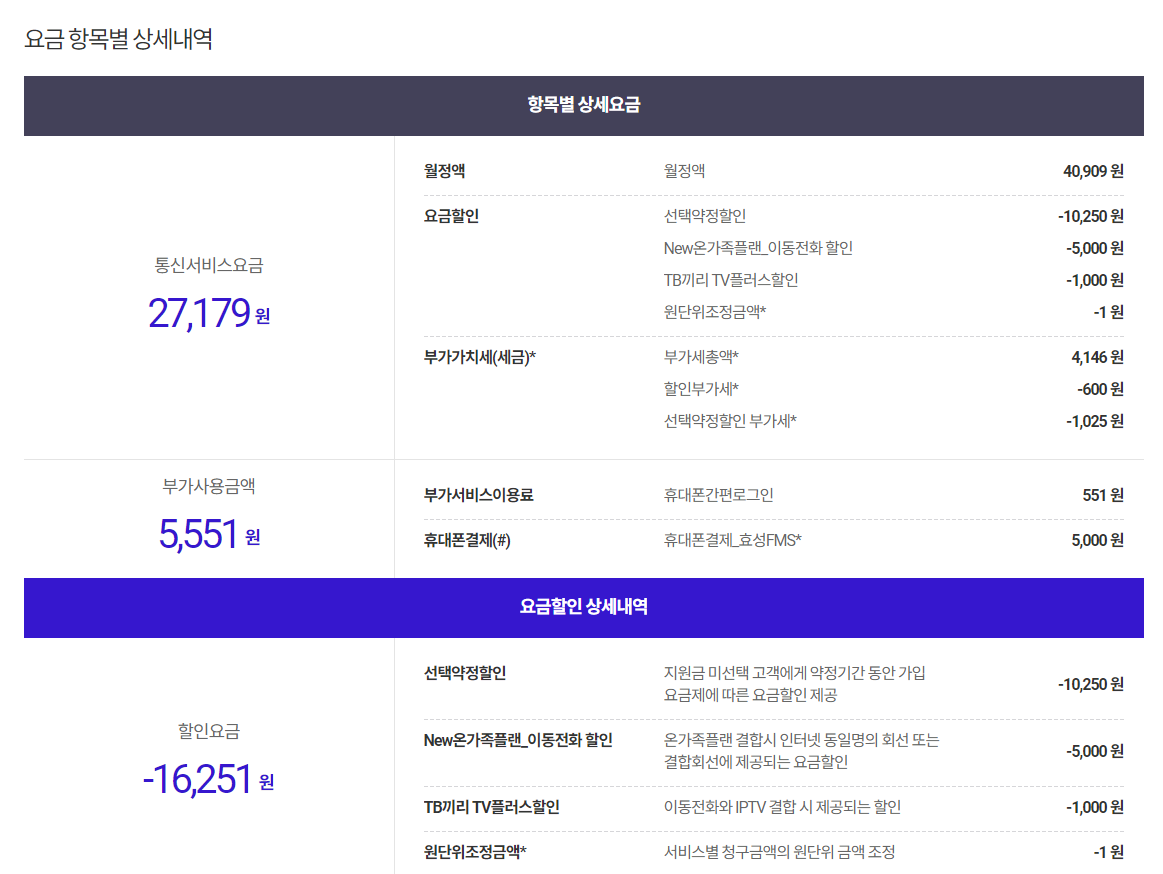Select the 부가가치세(세금)* category label
The image size is (1163, 874).
480,357
